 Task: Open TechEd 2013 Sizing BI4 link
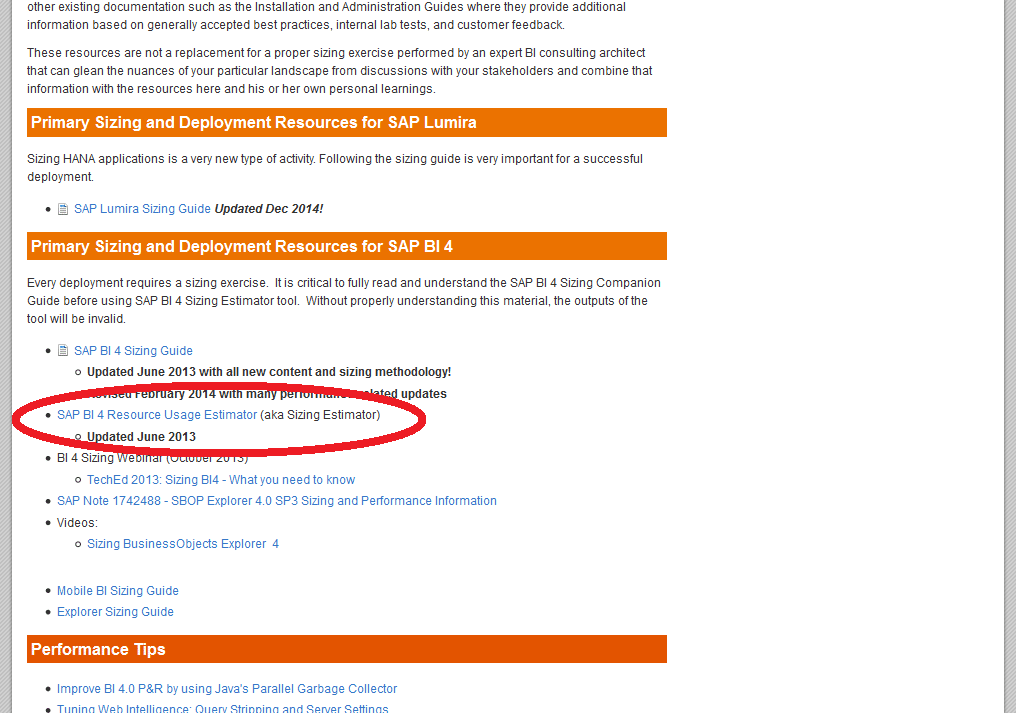click(221, 480)
